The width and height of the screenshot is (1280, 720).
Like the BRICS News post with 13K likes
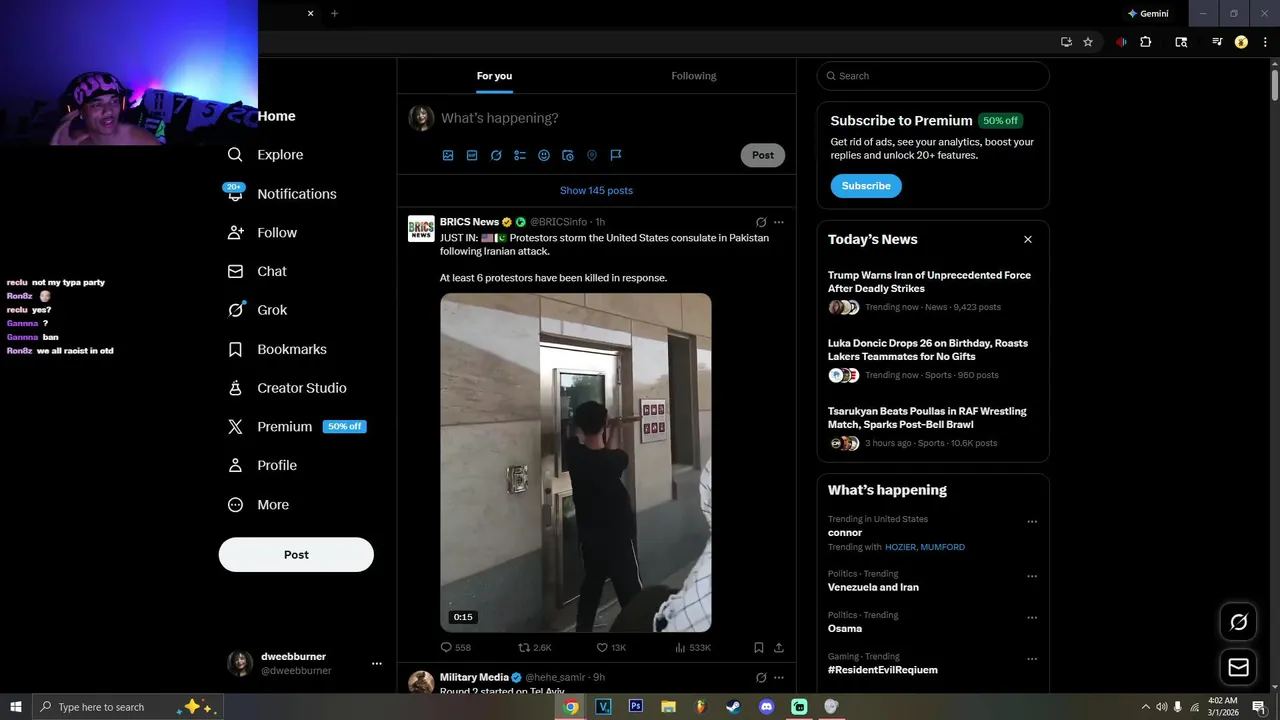[x=611, y=648]
